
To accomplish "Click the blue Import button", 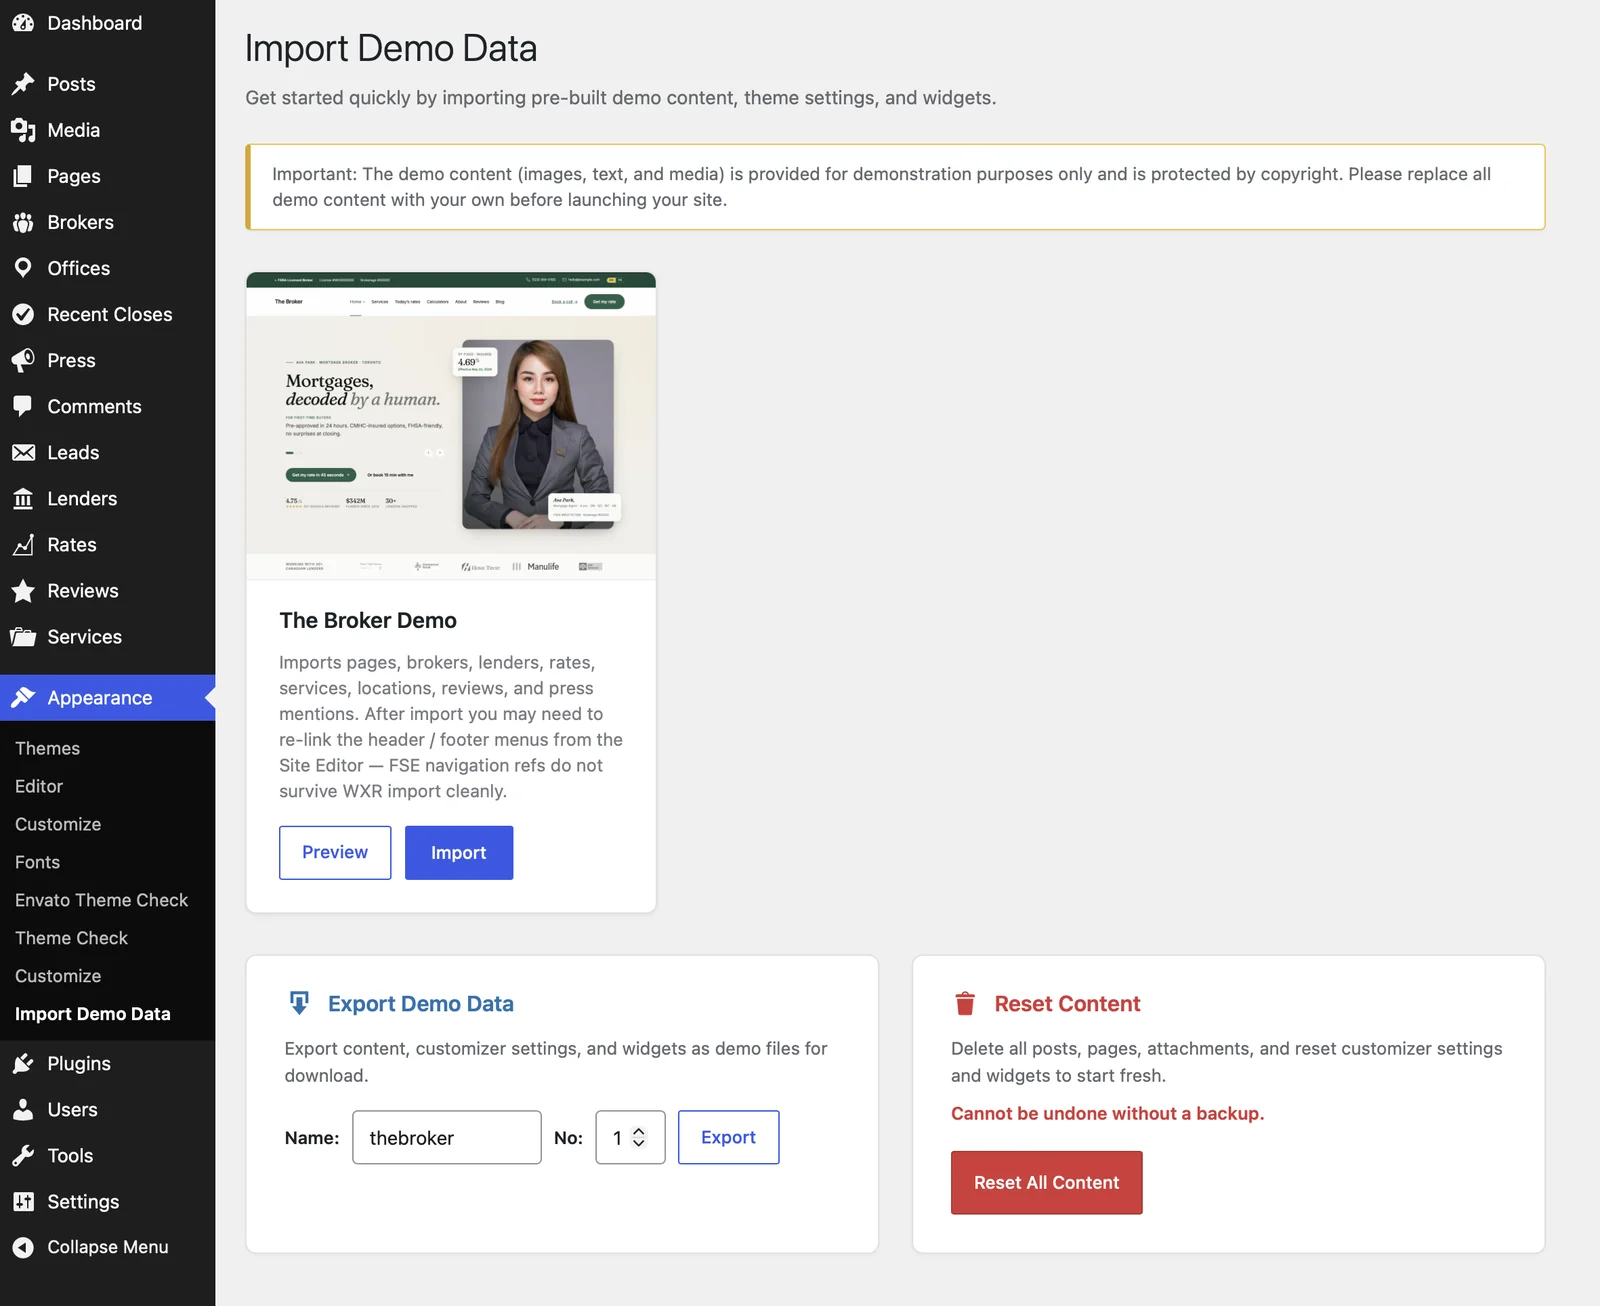I will coord(459,853).
